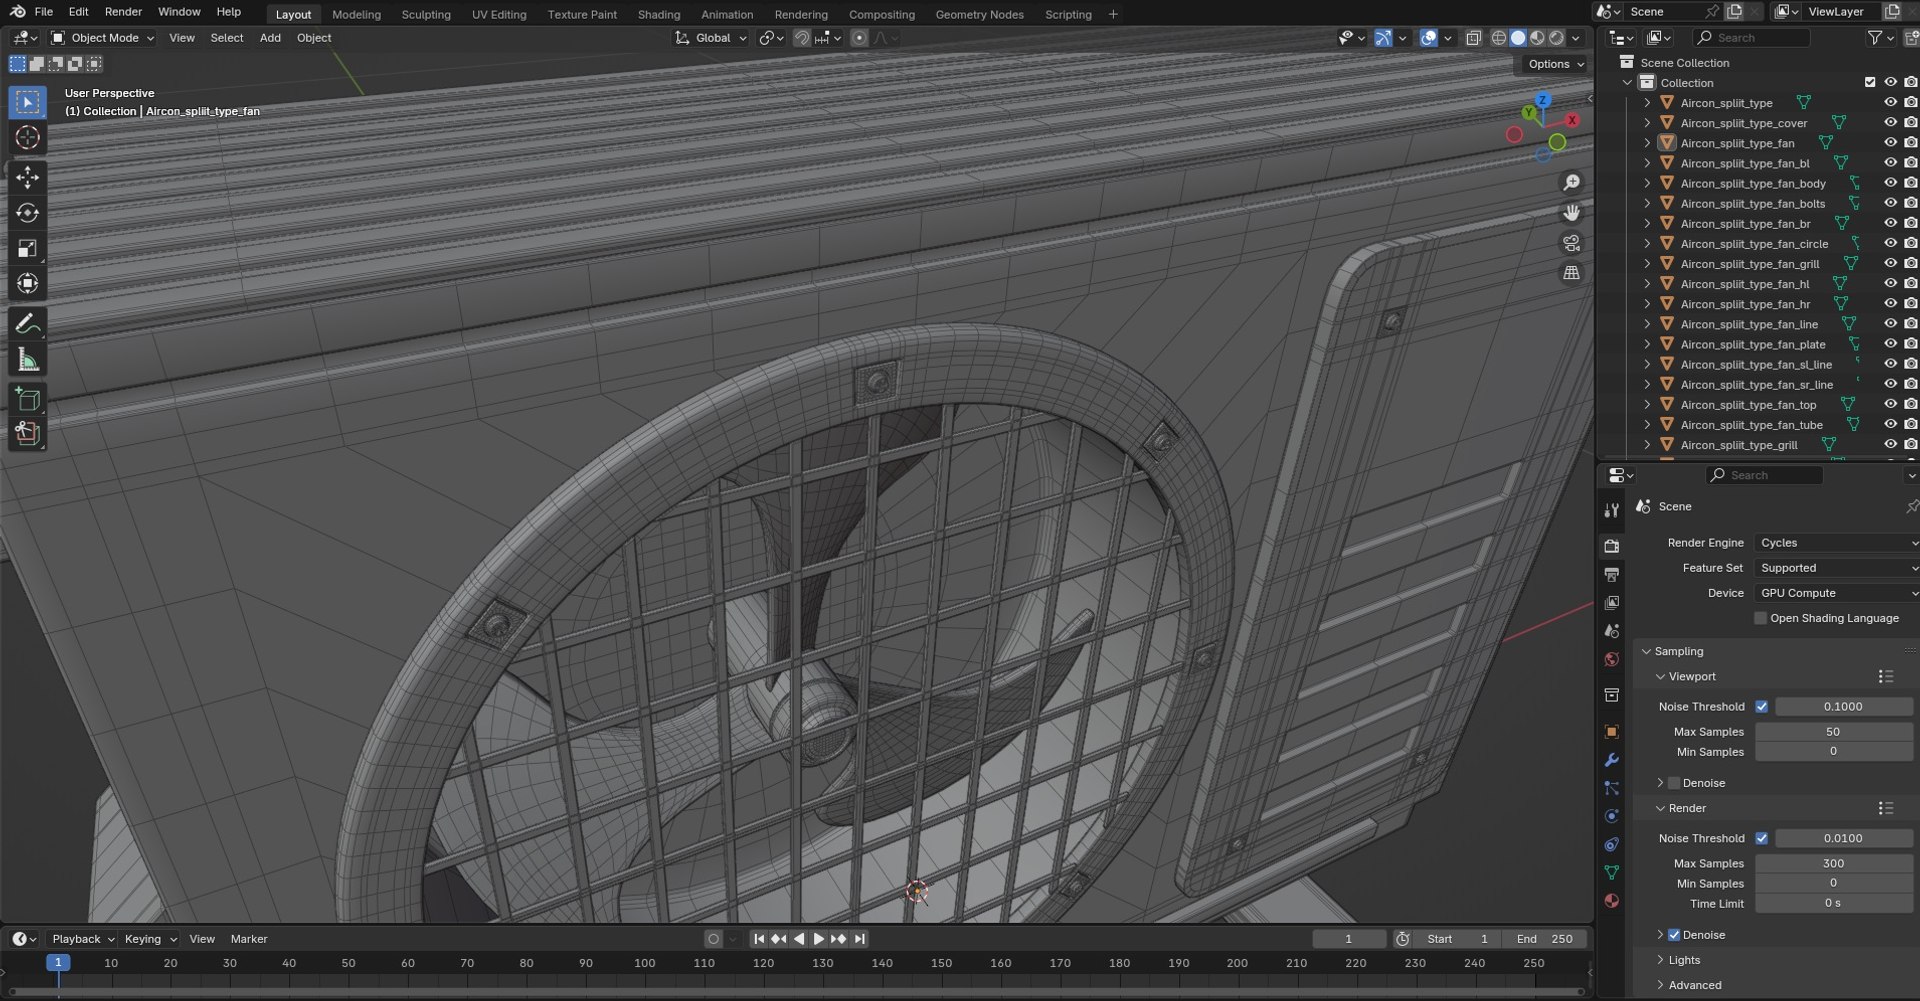Image resolution: width=1920 pixels, height=1001 pixels.
Task: Click the current frame number field
Action: [1349, 940]
